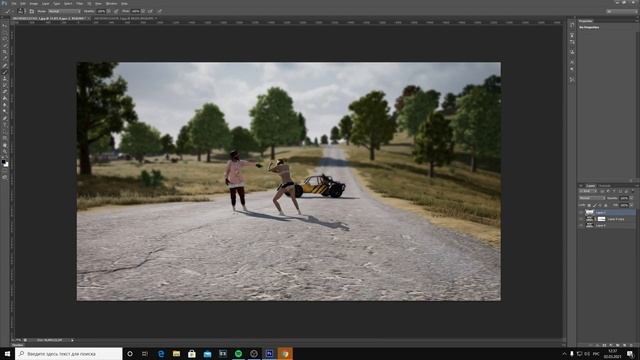
Task: Open the layer Fill value dropdown
Action: tap(631, 205)
